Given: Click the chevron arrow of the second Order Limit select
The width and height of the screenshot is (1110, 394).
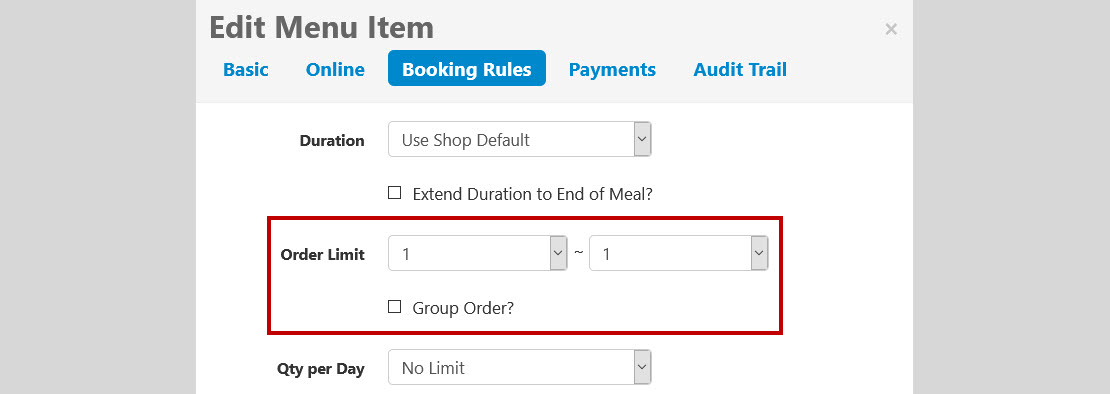Looking at the screenshot, I should (759, 253).
